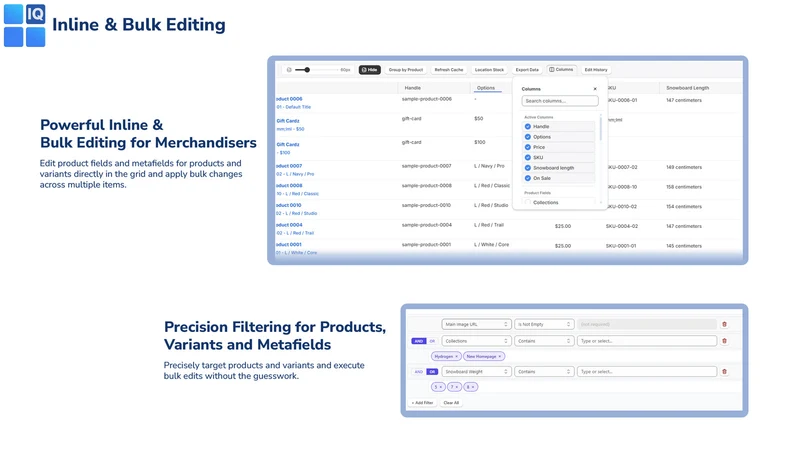Click the image size slider handle
This screenshot has width=800, height=450.
[307, 70]
